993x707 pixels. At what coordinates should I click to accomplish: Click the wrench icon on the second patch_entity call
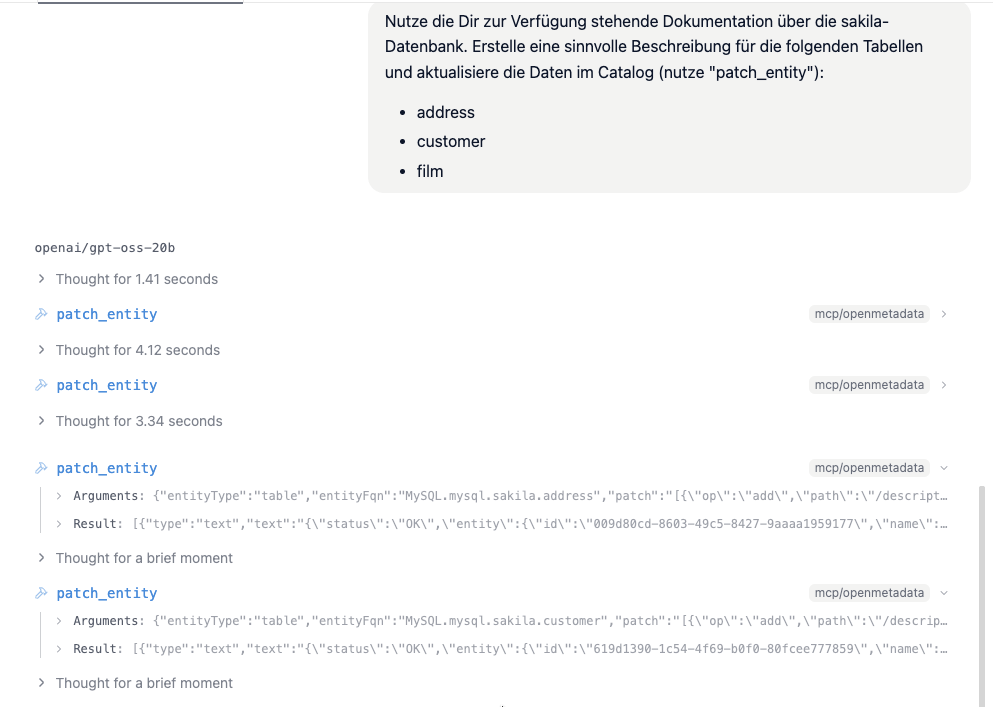pos(41,385)
